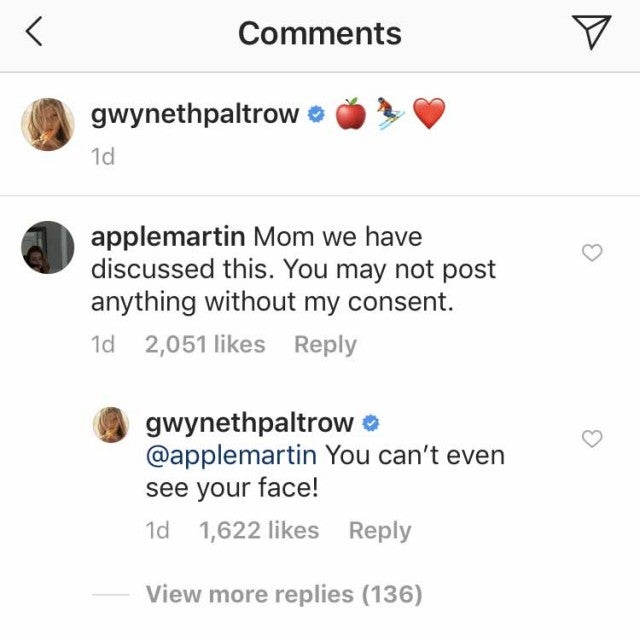Open the applemartin username link
The height and width of the screenshot is (640, 640).
[168, 238]
